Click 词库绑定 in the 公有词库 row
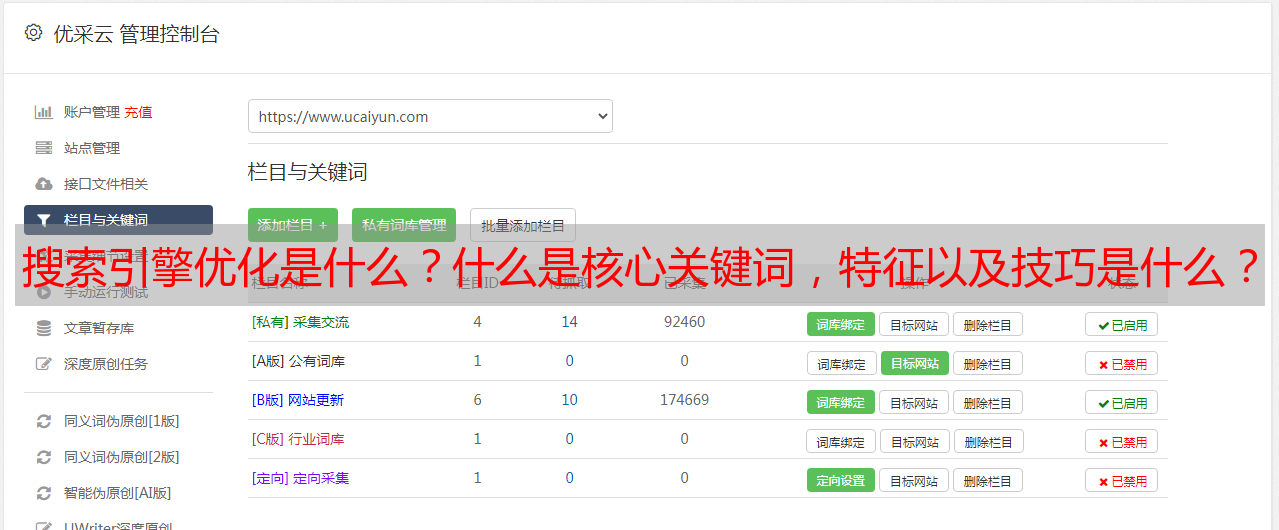 pos(841,363)
